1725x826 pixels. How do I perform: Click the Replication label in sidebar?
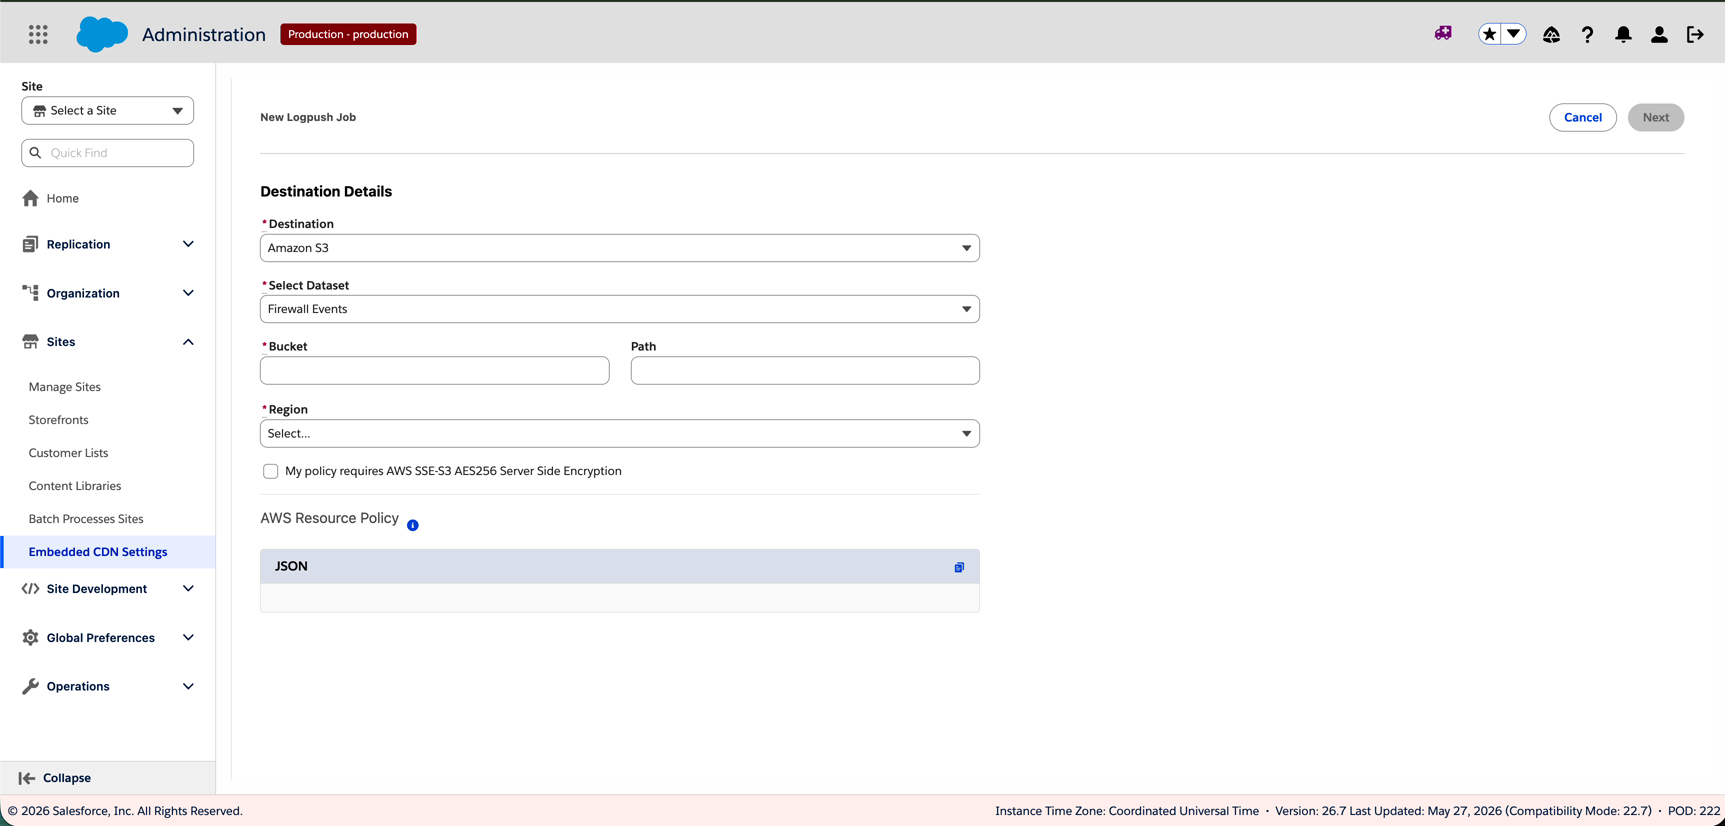pyautogui.click(x=79, y=244)
